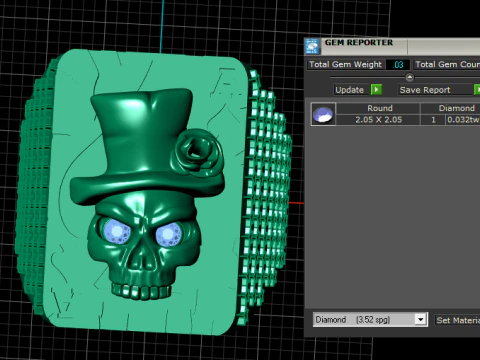Click the slider handle below gem totals
The image size is (480, 360).
click(x=410, y=77)
